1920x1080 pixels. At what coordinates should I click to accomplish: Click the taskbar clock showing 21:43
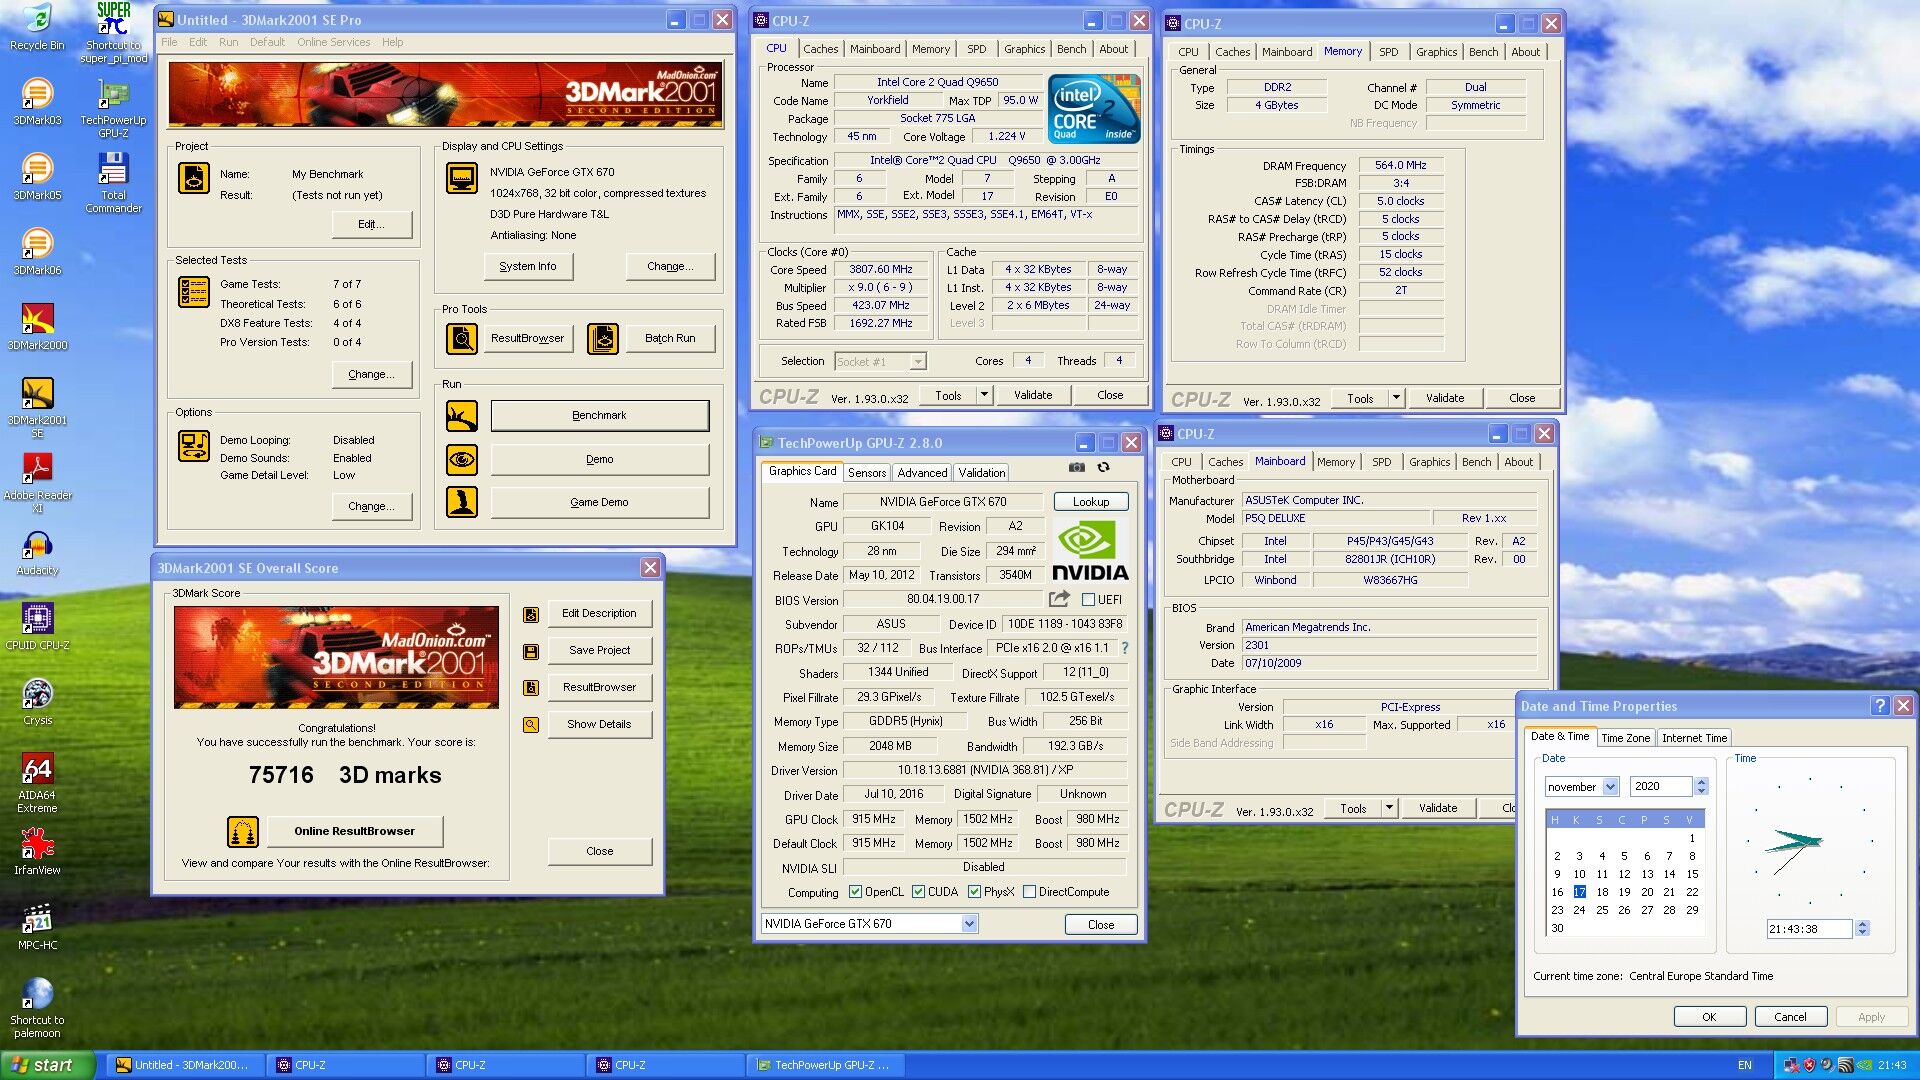1892,1065
